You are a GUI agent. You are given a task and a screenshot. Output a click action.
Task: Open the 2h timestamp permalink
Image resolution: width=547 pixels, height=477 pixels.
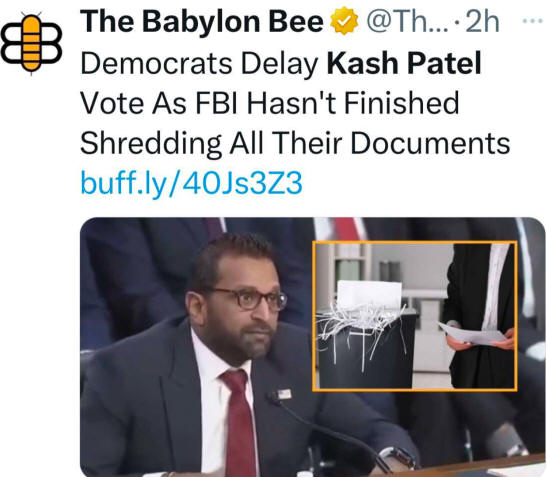point(482,22)
